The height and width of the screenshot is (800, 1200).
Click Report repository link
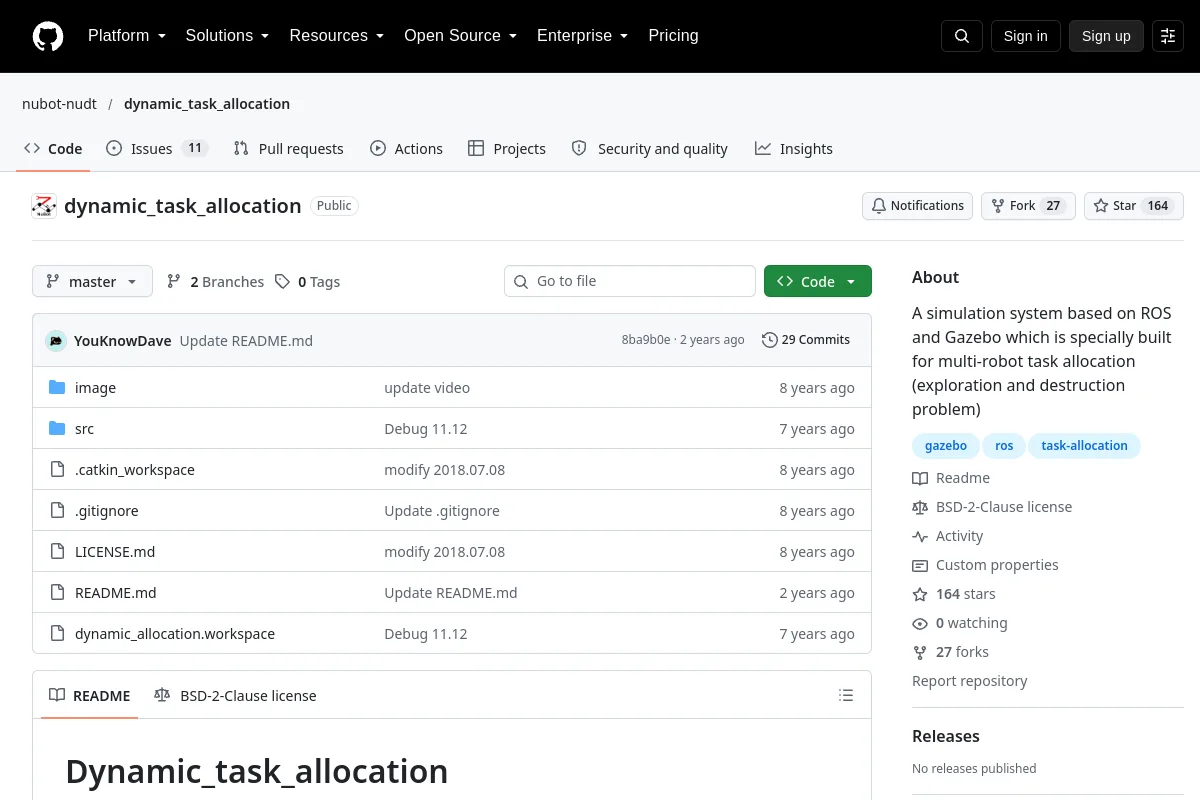coord(969,681)
